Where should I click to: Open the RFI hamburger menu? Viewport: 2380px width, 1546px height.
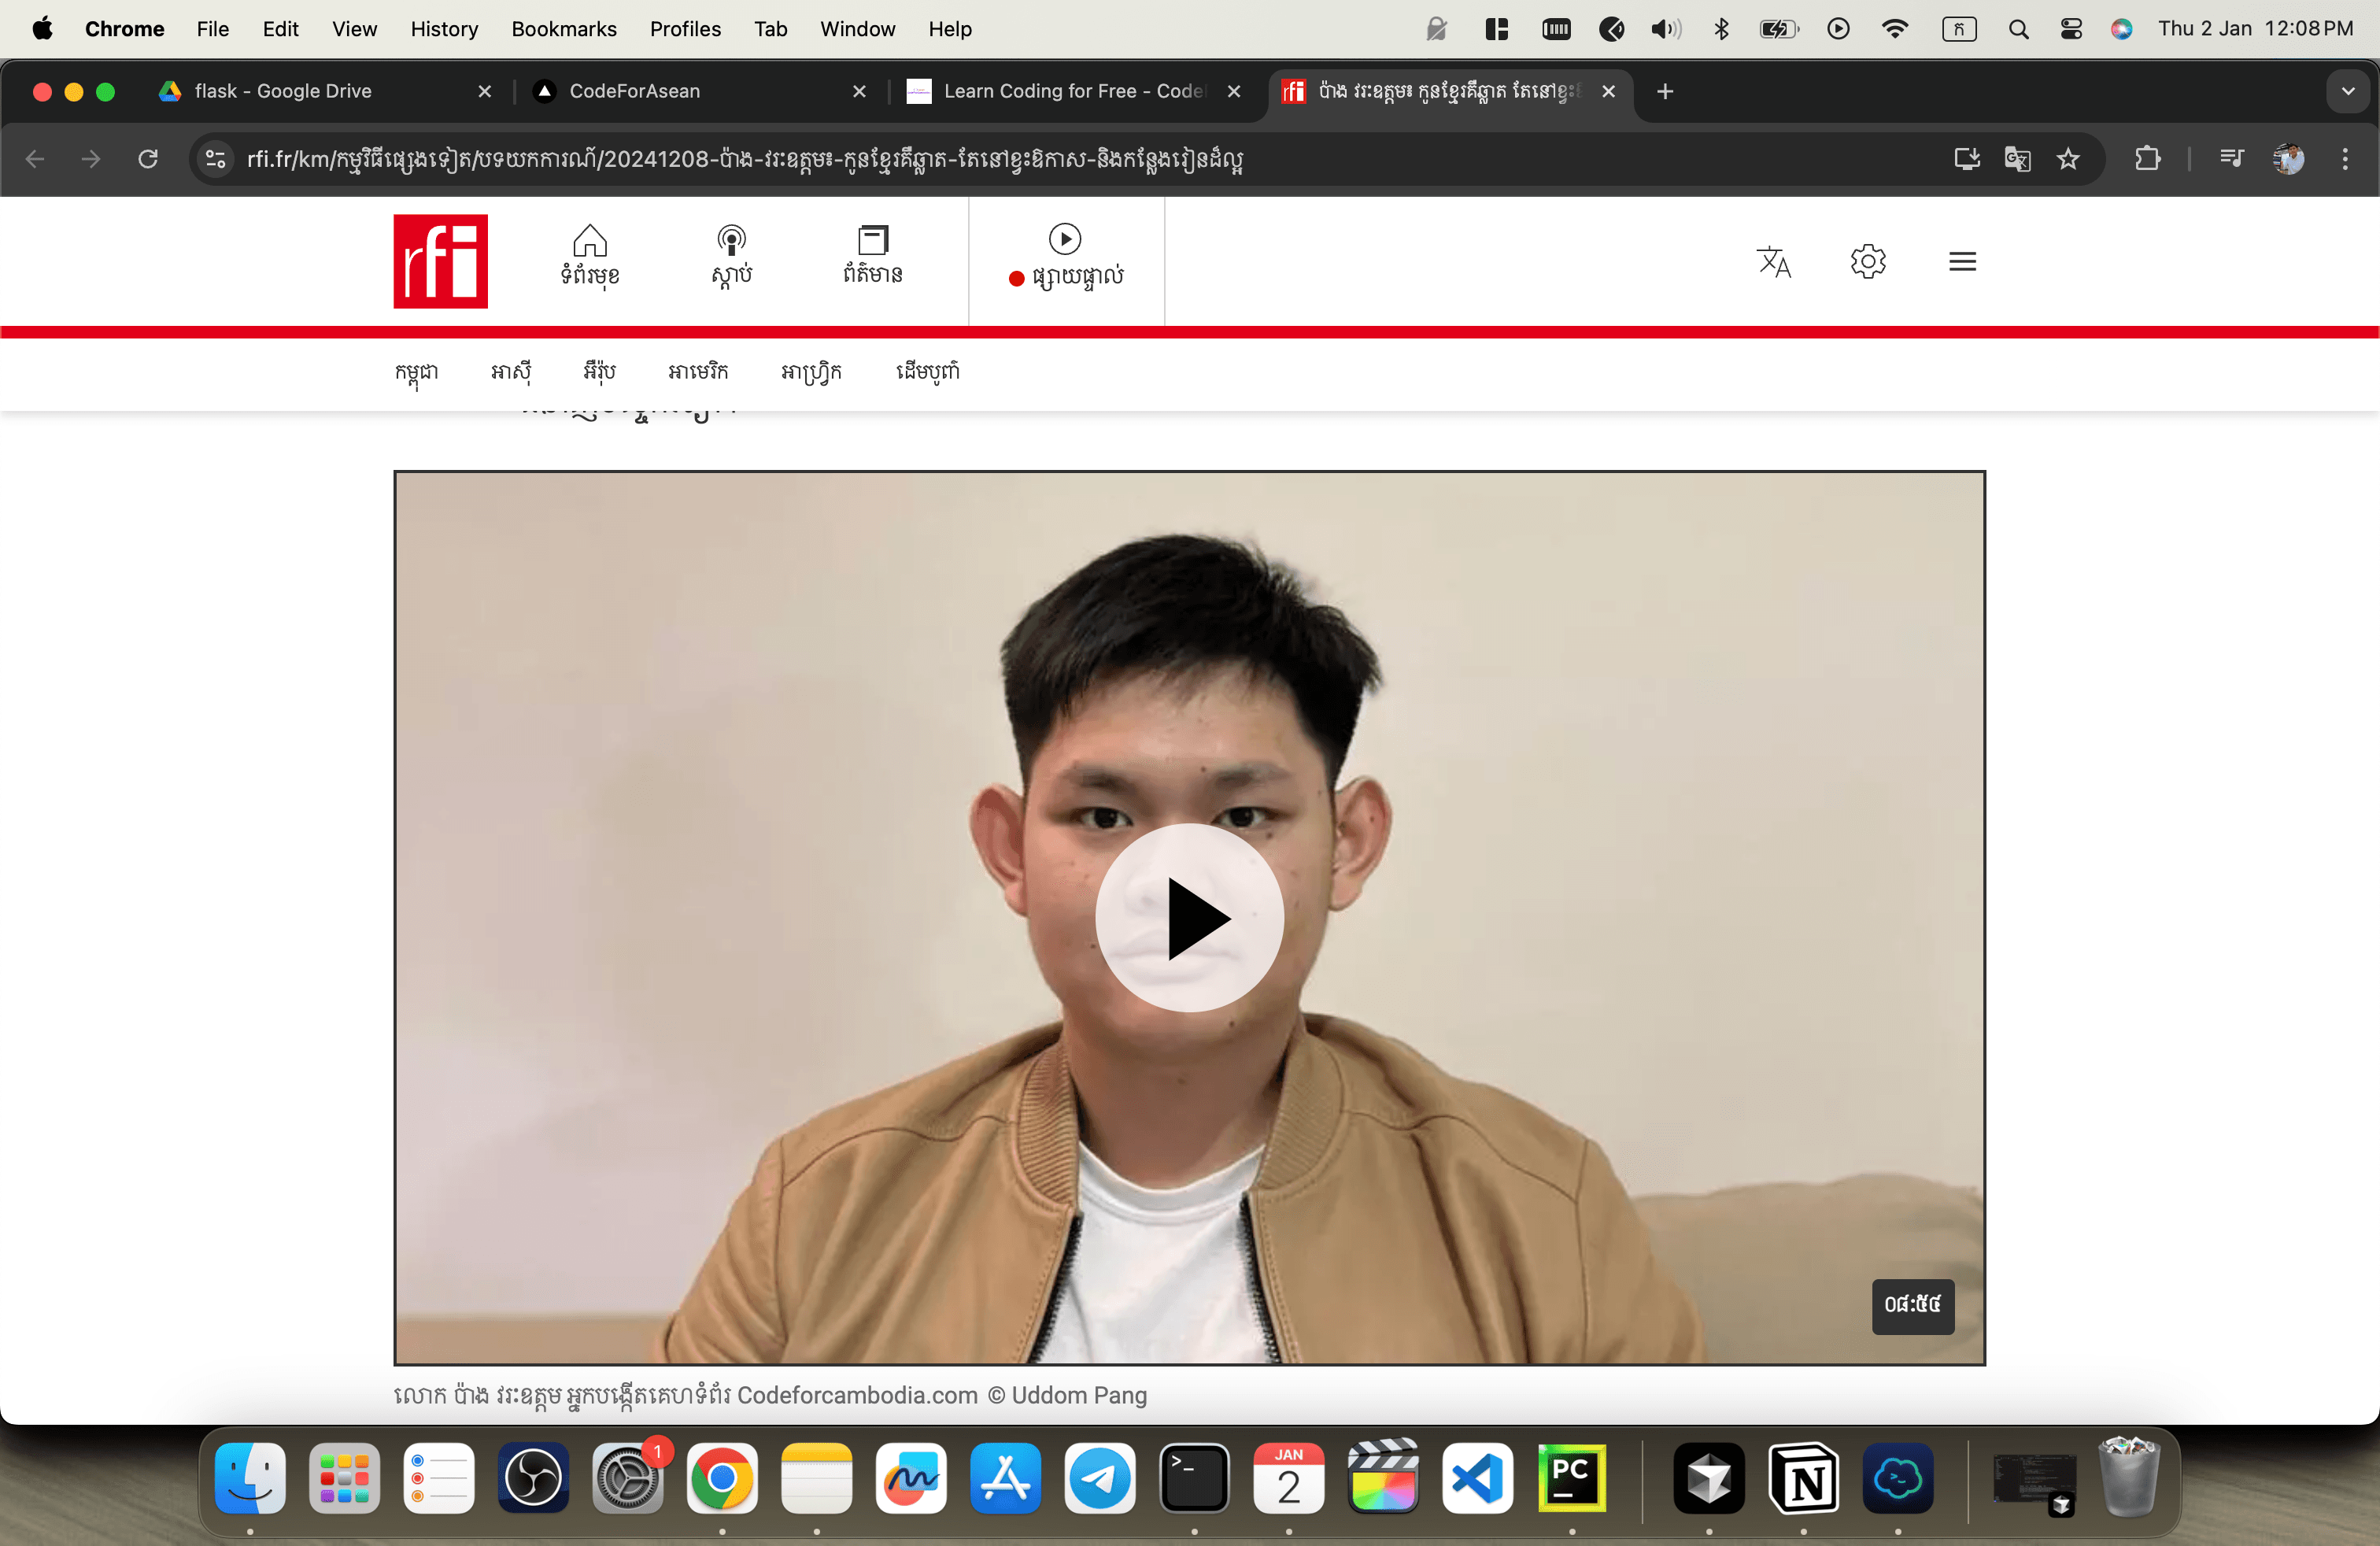(1963, 261)
